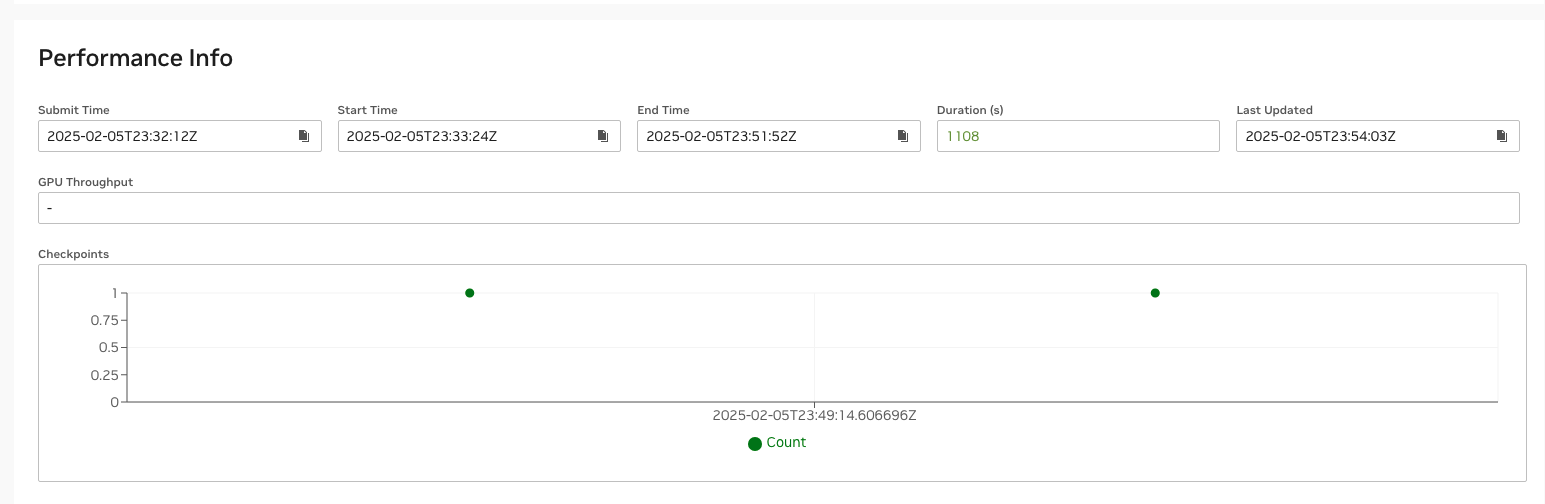Select the Duration field showing 1108
This screenshot has width=1545, height=504.
pos(1077,136)
